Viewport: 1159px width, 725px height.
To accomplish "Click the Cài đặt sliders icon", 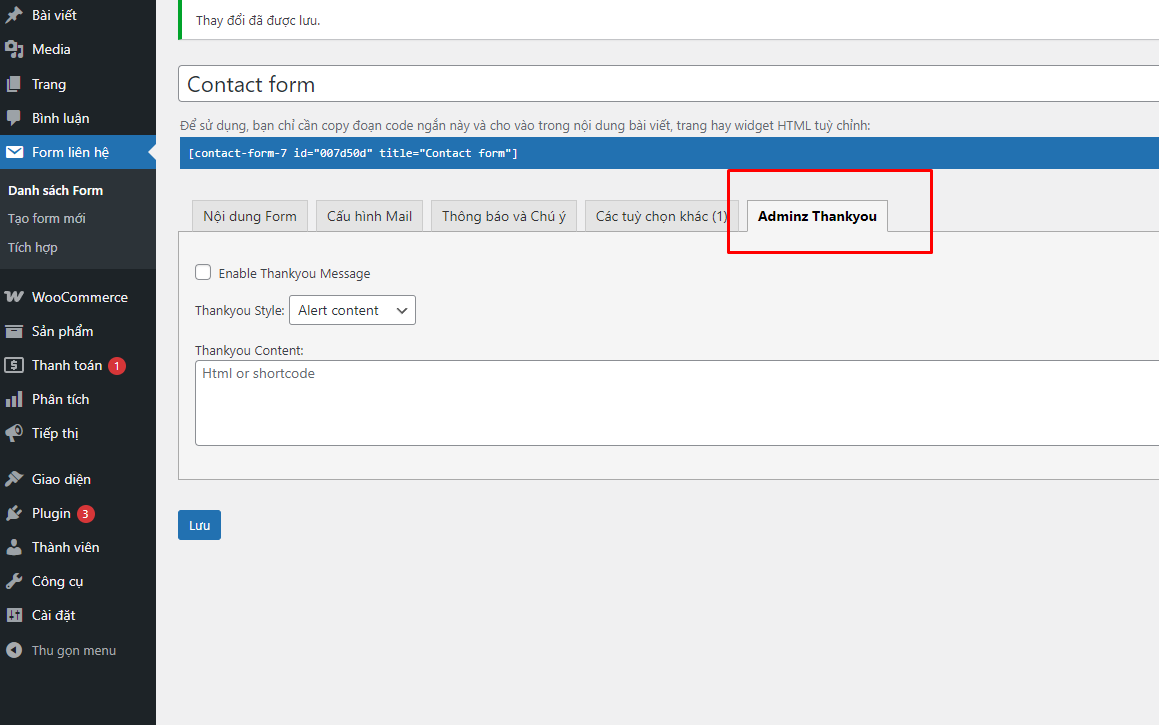I will pyautogui.click(x=14, y=615).
